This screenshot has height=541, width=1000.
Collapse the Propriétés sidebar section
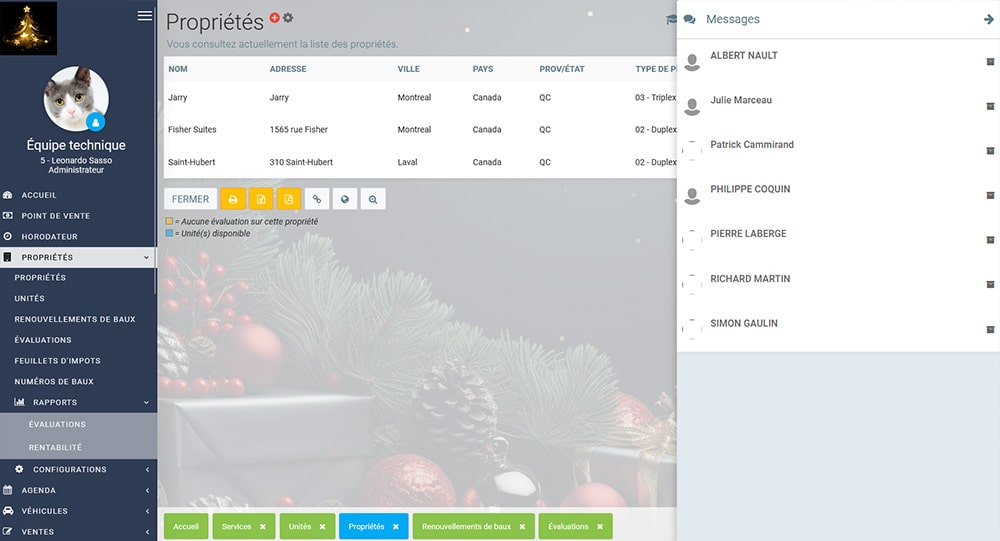pyautogui.click(x=146, y=258)
